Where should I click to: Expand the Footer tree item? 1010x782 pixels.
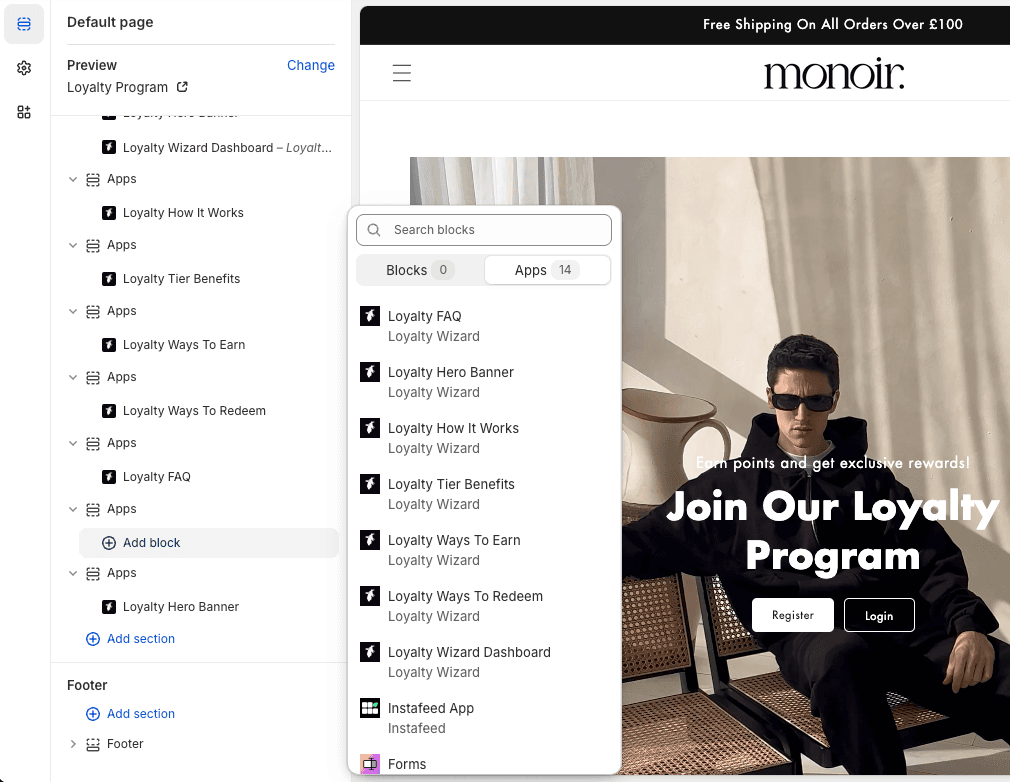[x=73, y=744]
